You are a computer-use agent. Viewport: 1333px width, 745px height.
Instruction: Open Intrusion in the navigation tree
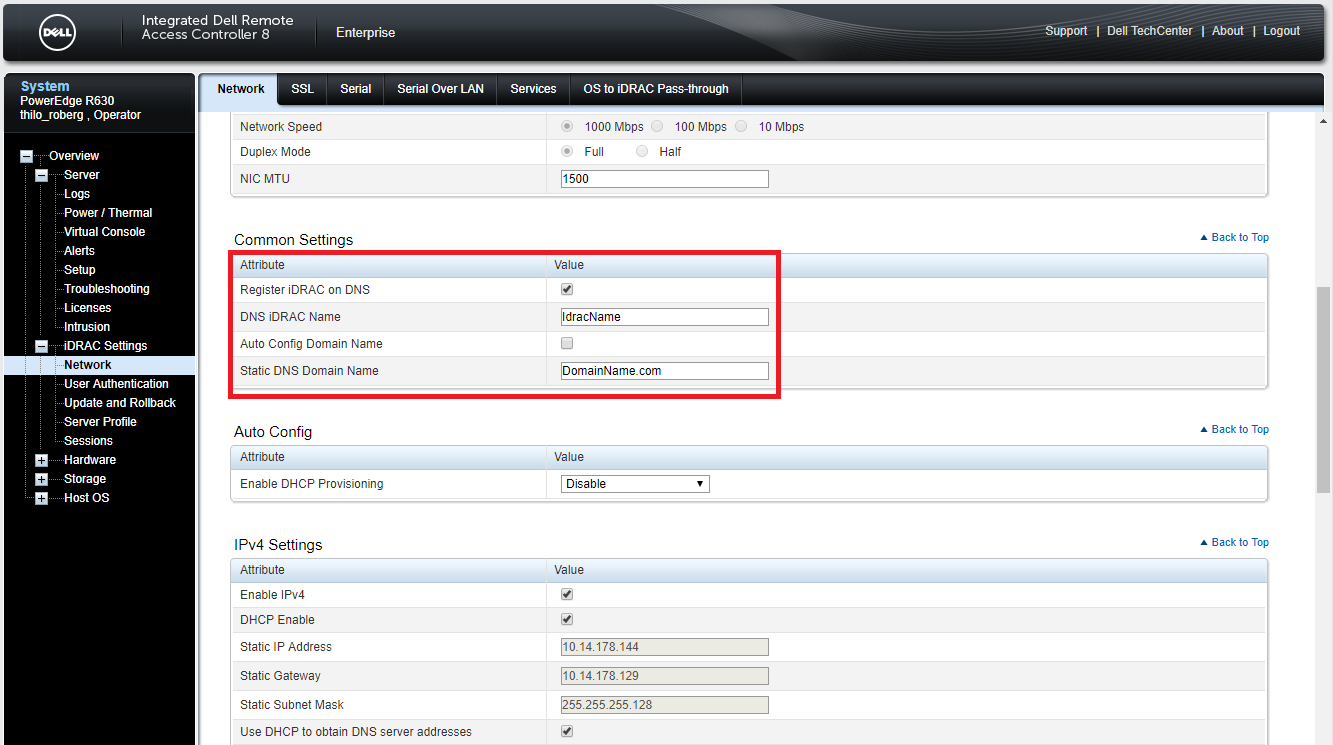click(87, 327)
